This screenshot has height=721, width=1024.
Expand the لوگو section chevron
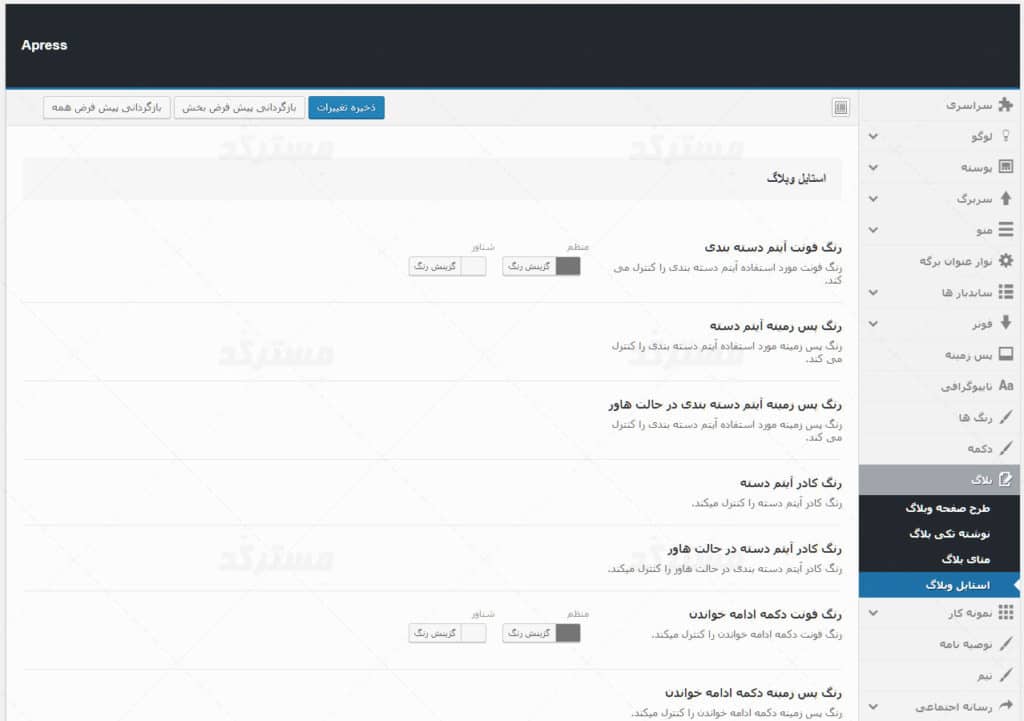coord(873,136)
